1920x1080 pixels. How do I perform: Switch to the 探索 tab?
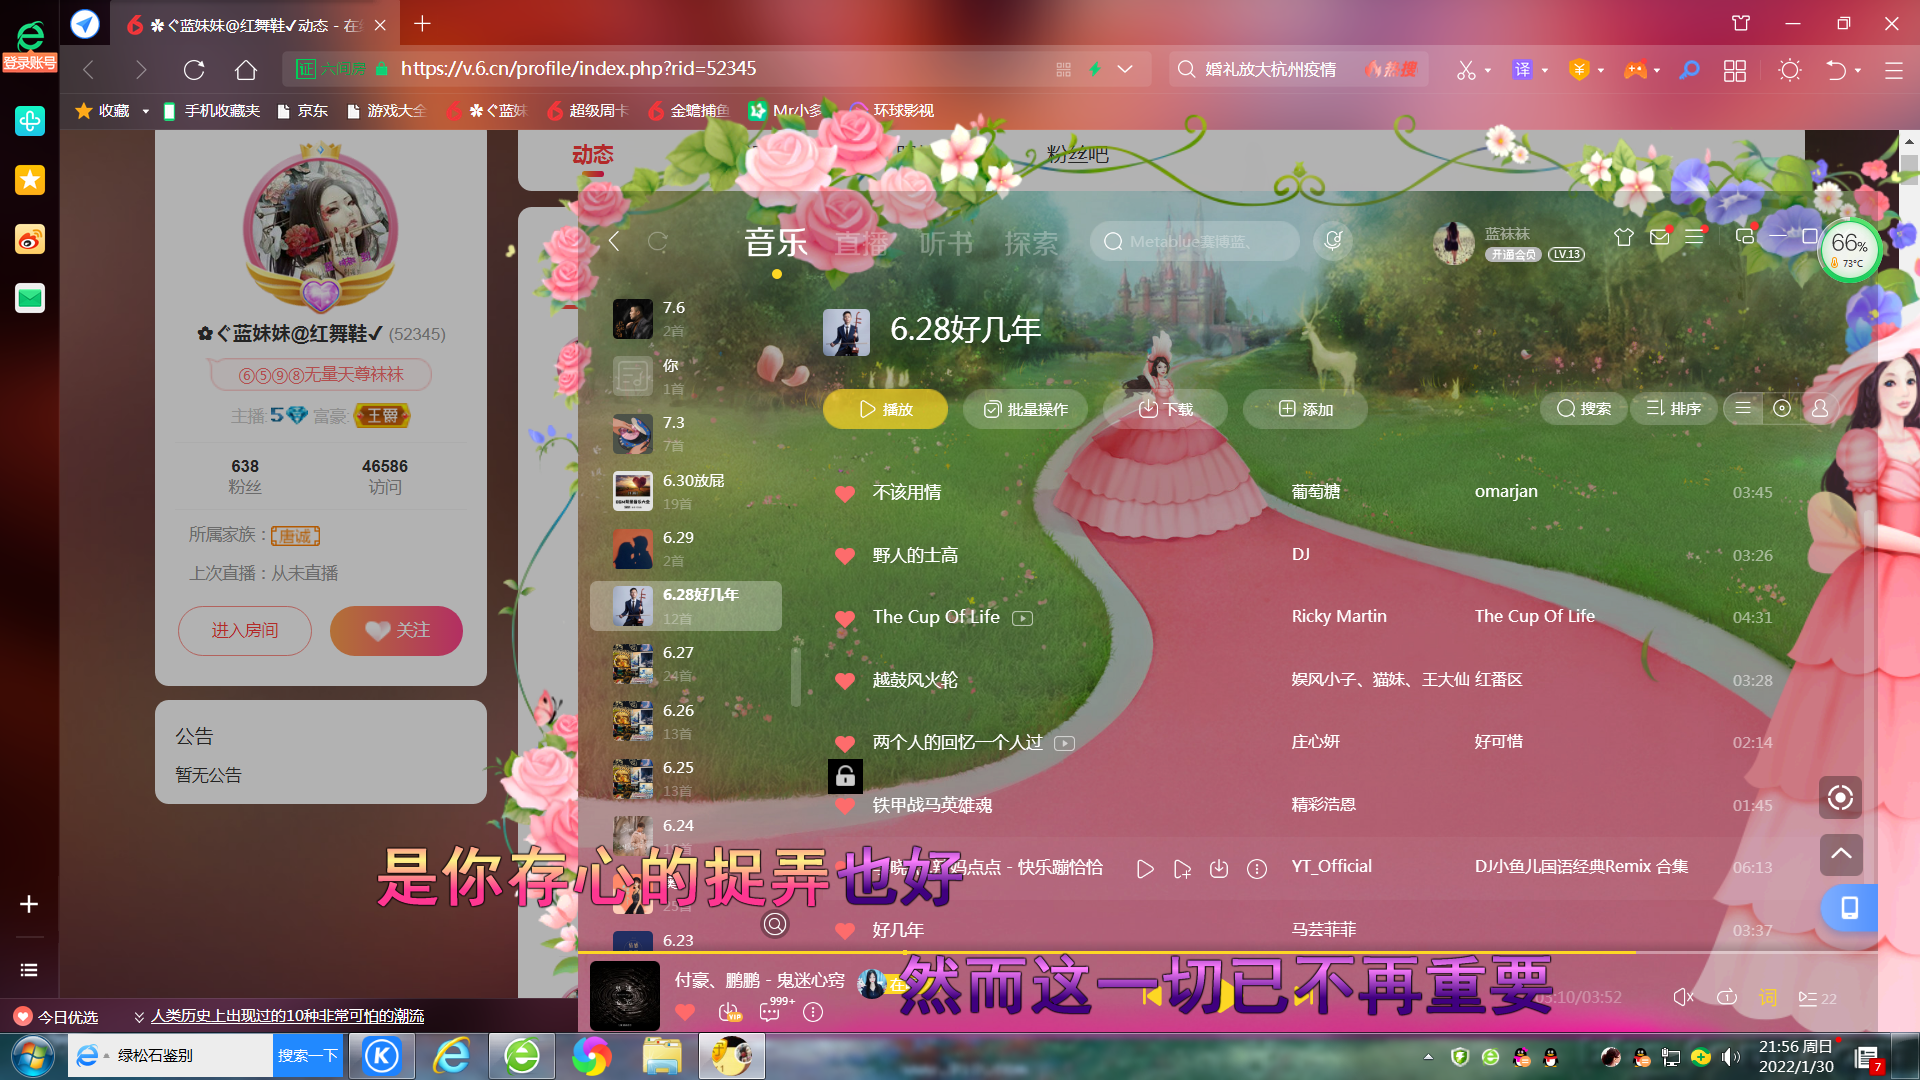(x=1031, y=243)
